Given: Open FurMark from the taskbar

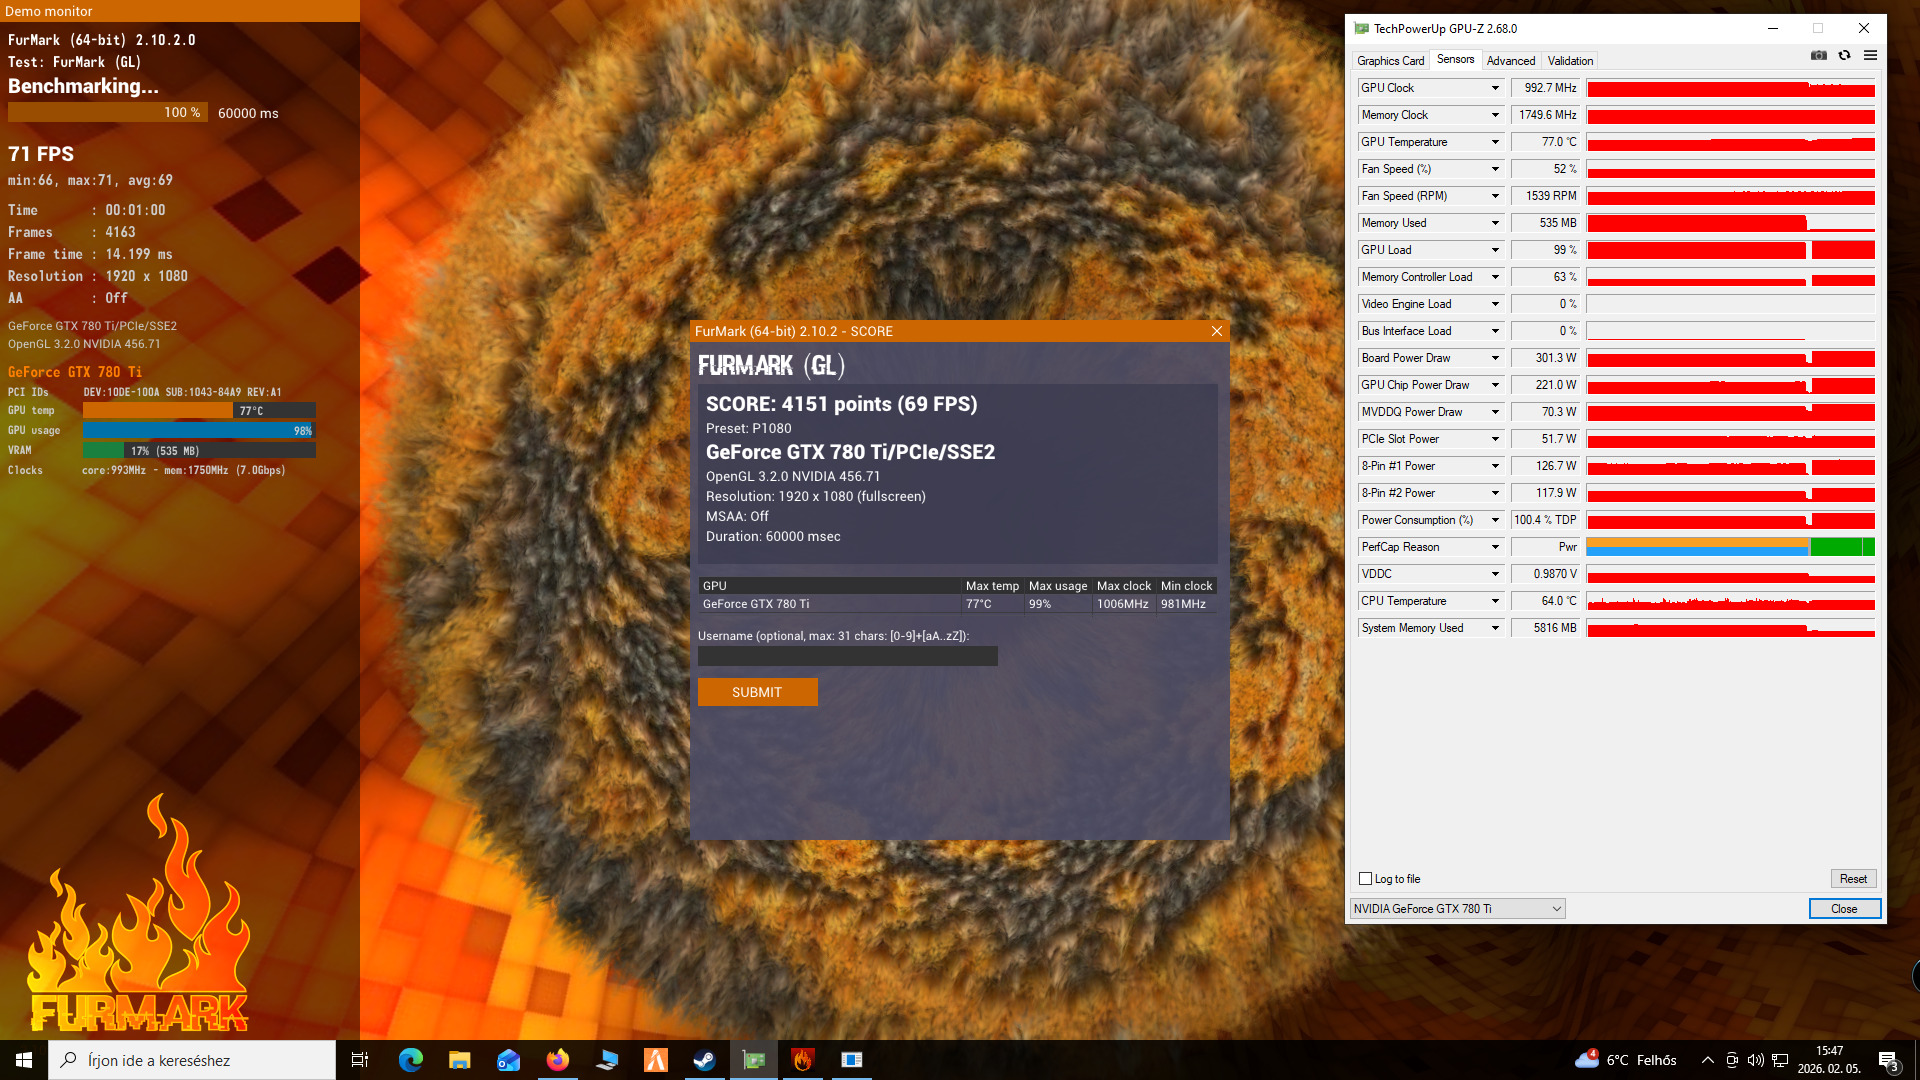Looking at the screenshot, I should tap(802, 1060).
